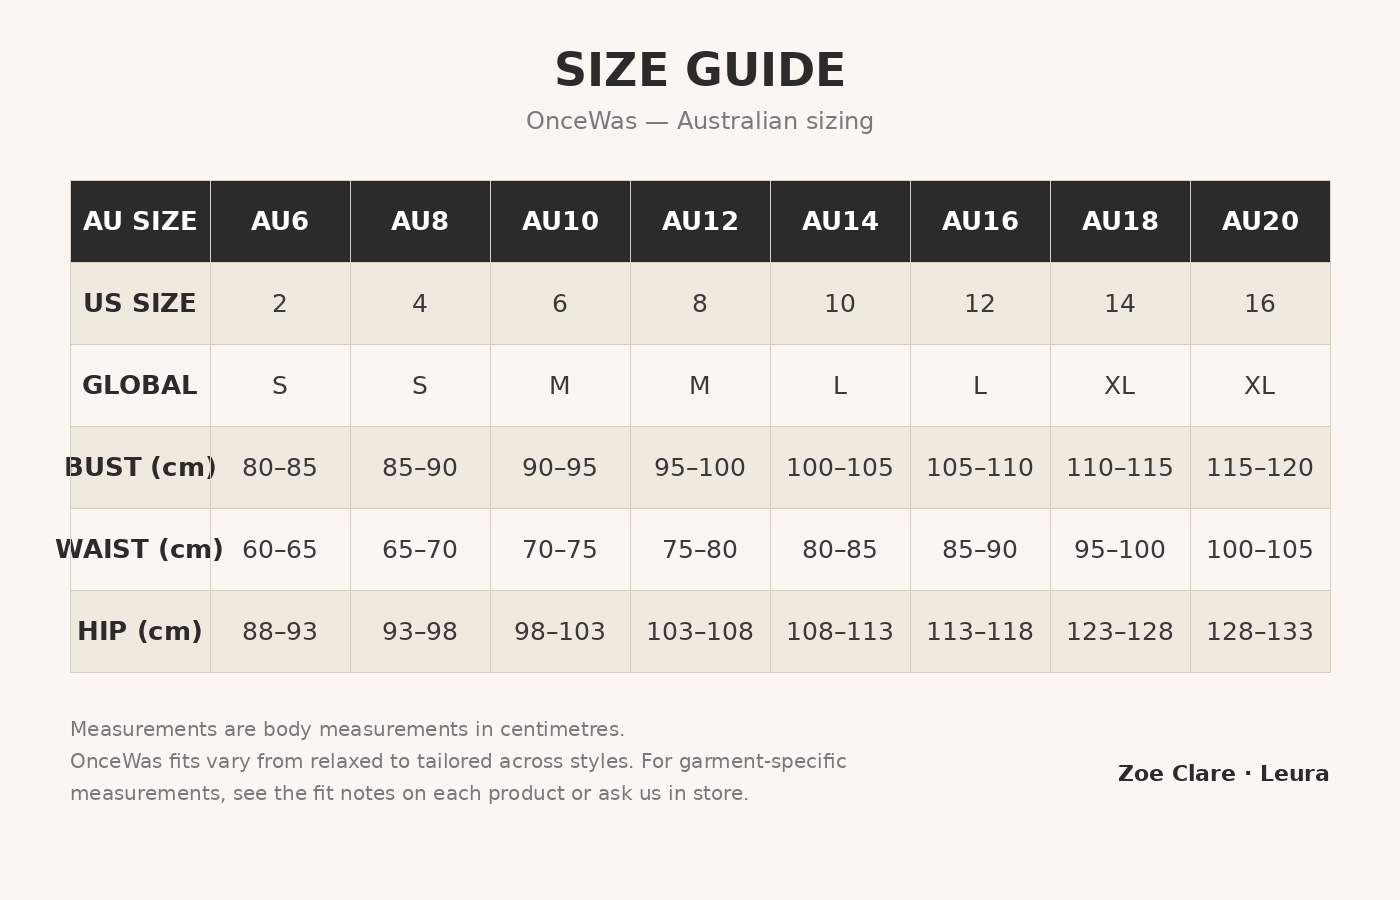The image size is (1400, 900).
Task: Select the bust value 80–85
Action: 280,468
